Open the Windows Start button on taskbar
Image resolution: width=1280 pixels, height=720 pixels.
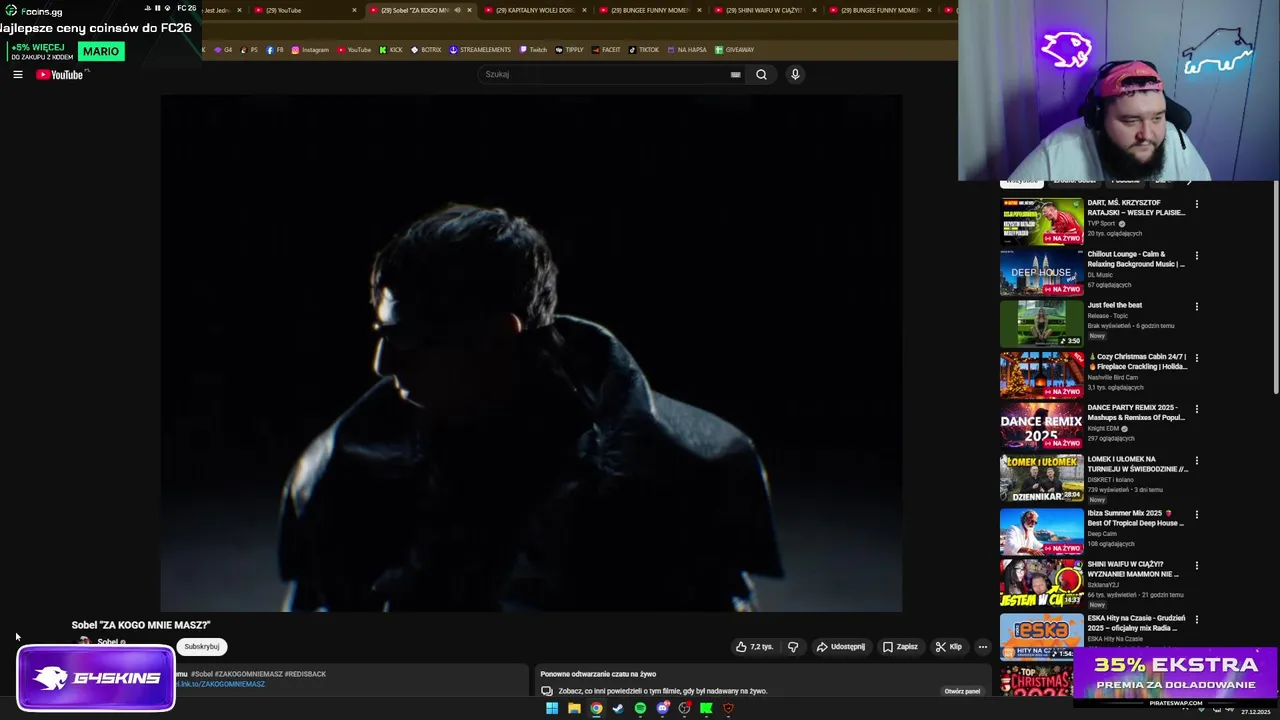pos(551,708)
